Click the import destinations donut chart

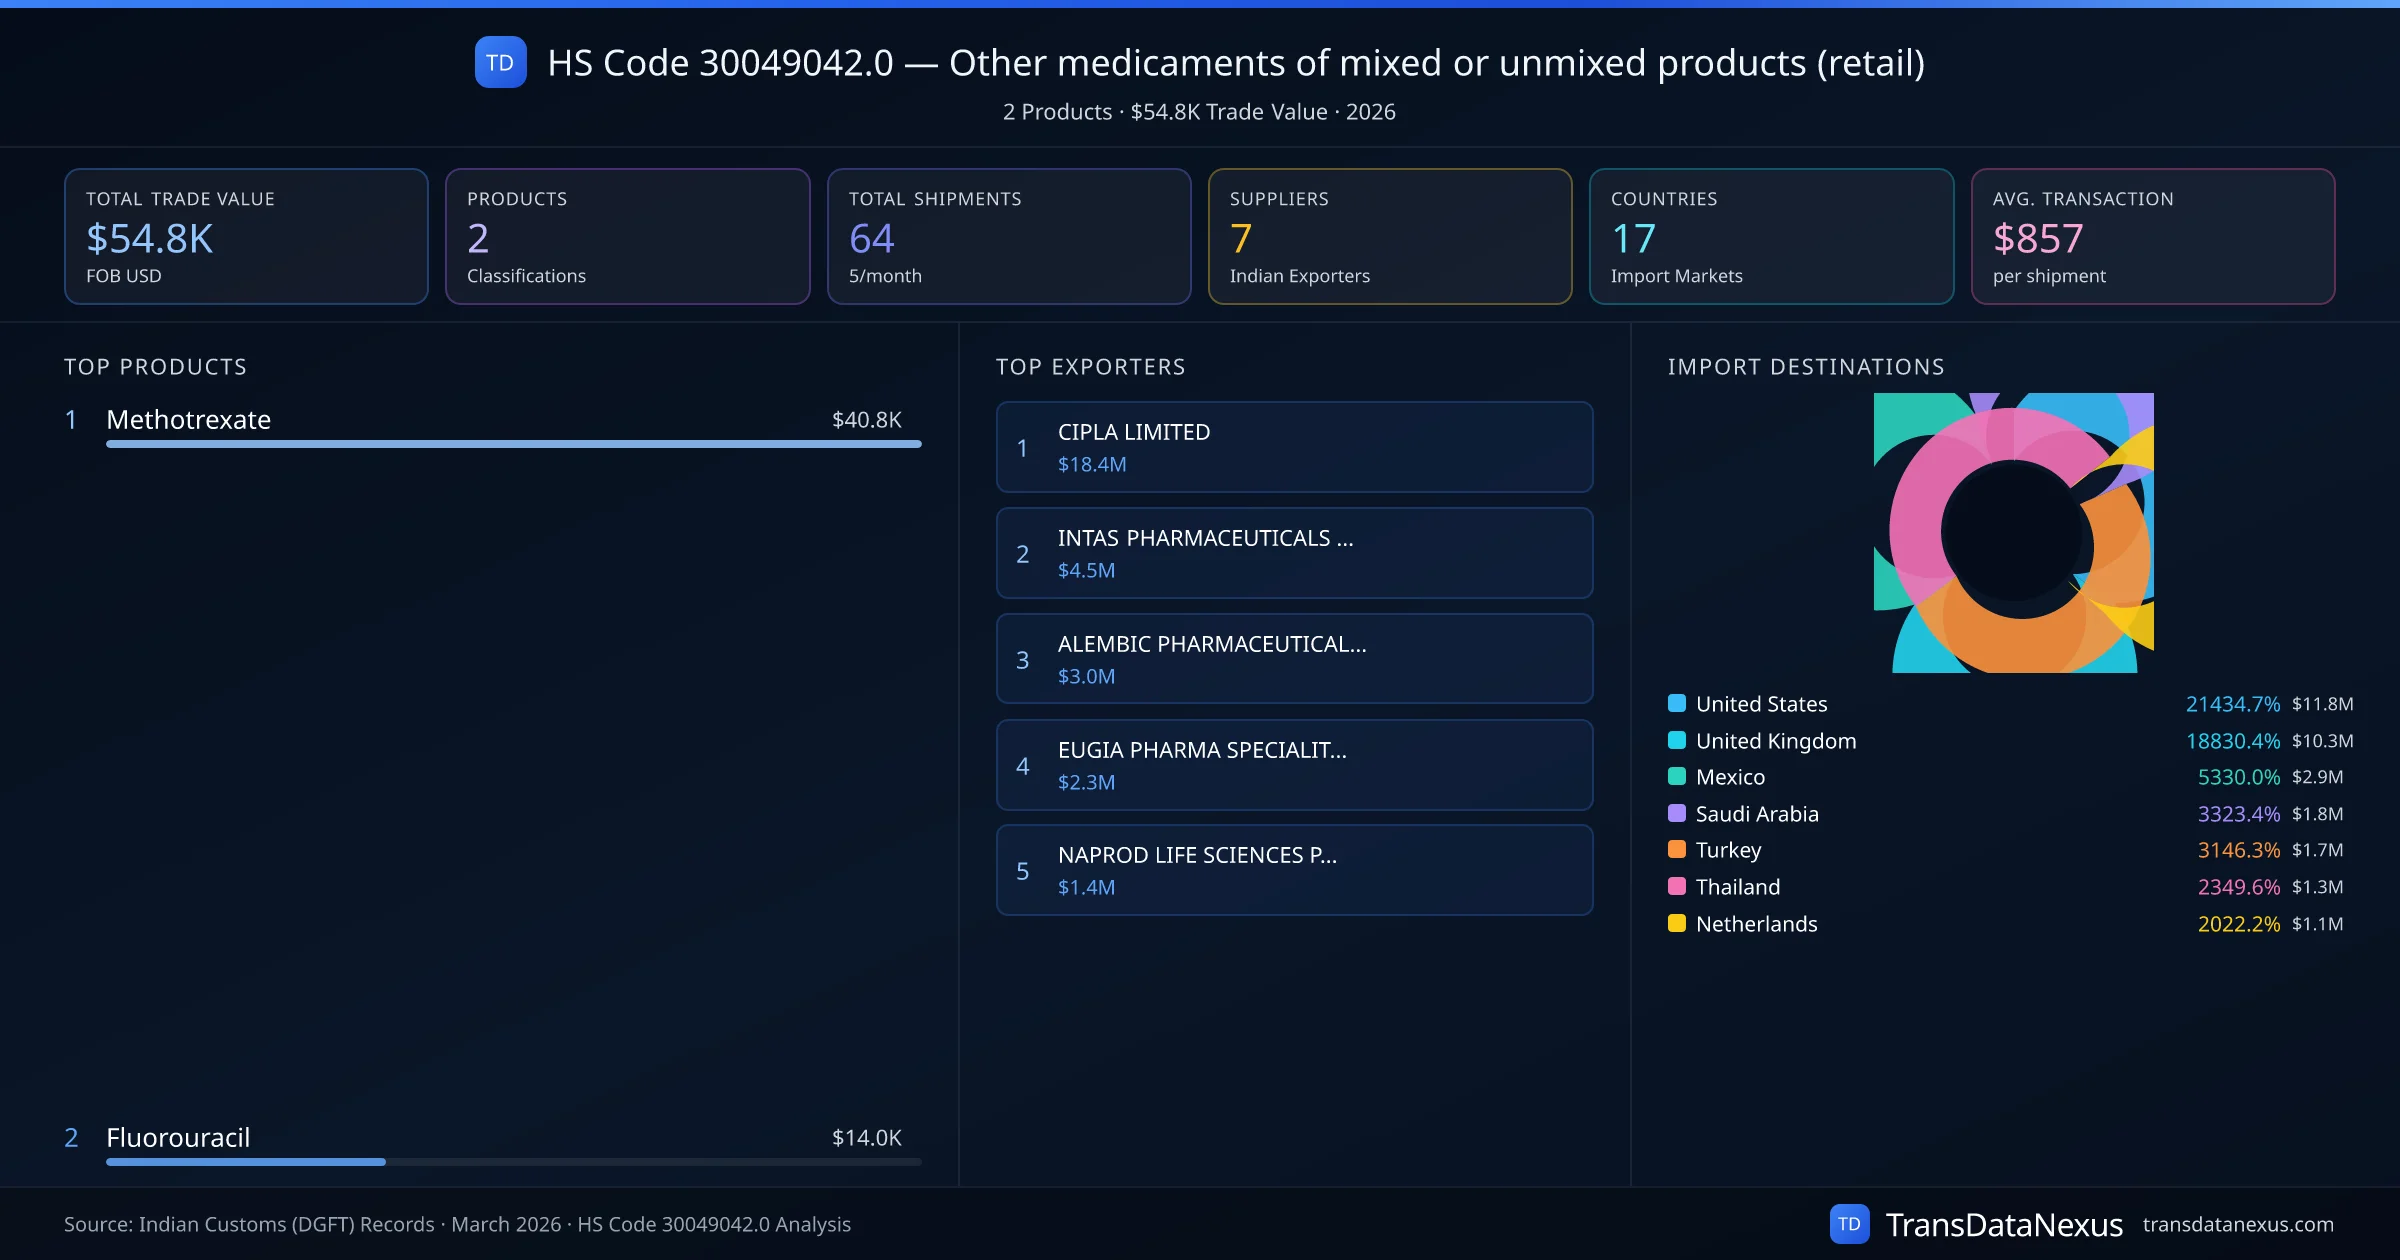pyautogui.click(x=2013, y=533)
